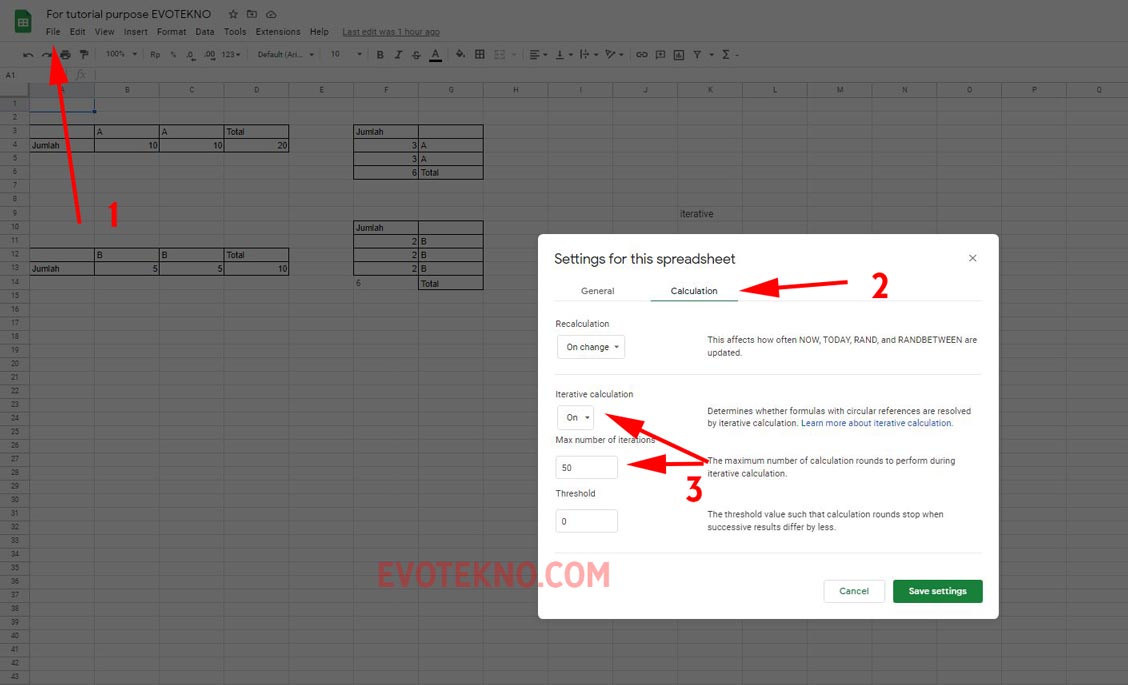Apply strikethrough formatting
Screen dimensions: 1128x685
click(416, 55)
